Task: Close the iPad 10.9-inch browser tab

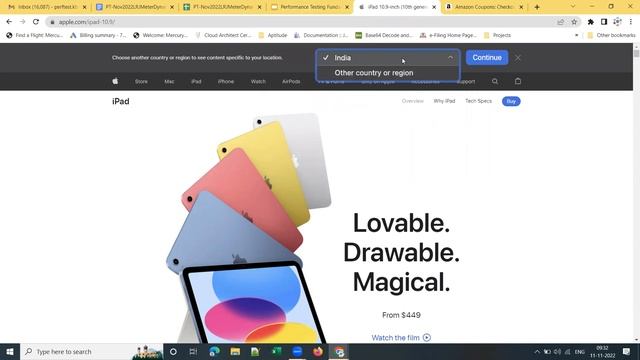Action: point(434,7)
